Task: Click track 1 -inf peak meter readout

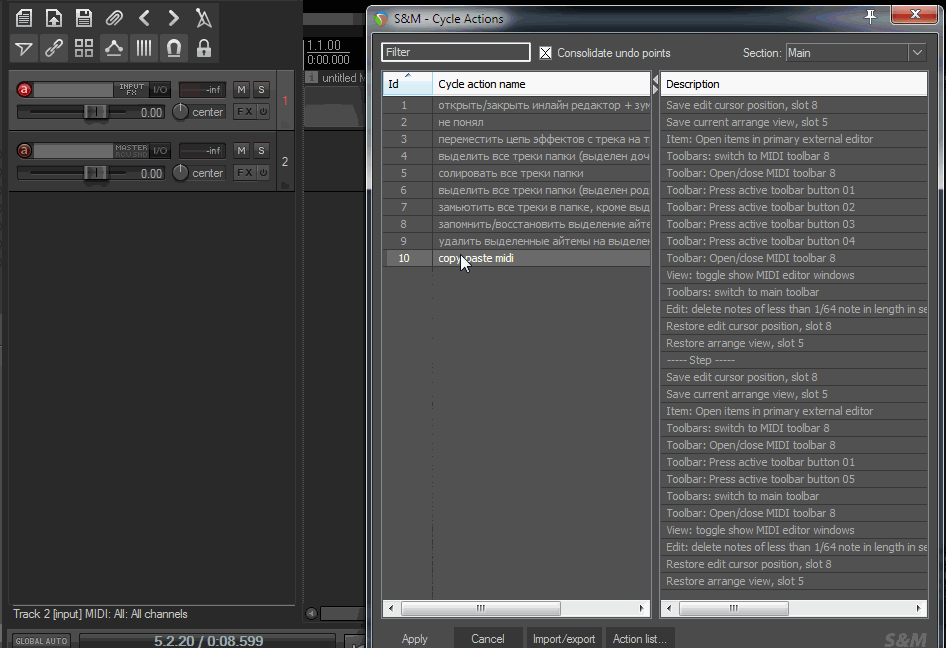Action: pos(203,89)
